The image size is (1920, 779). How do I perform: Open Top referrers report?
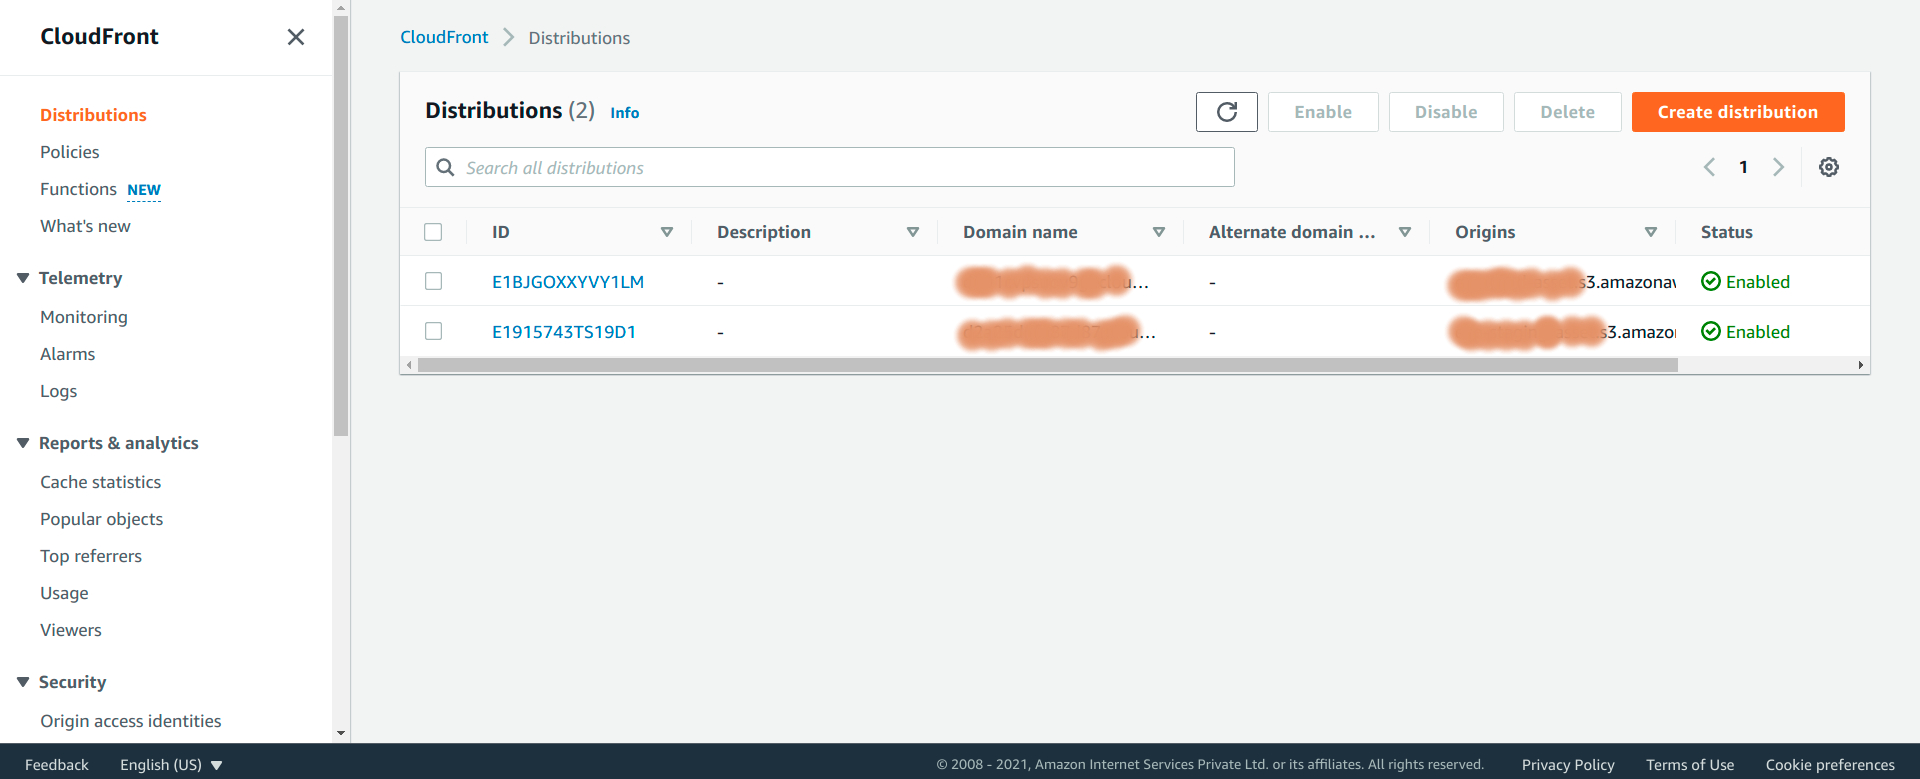point(91,556)
